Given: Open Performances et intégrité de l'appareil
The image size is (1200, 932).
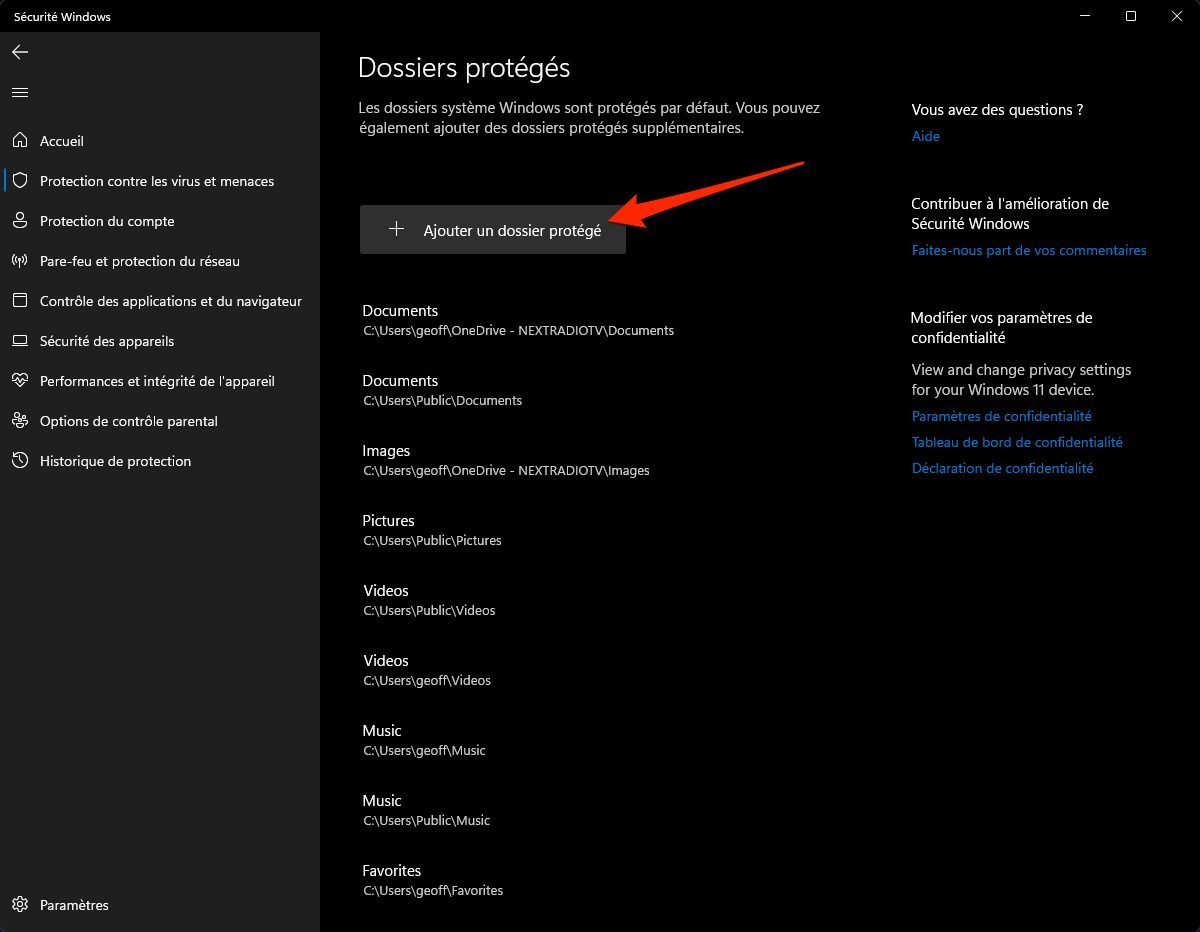Looking at the screenshot, I should click(x=160, y=381).
